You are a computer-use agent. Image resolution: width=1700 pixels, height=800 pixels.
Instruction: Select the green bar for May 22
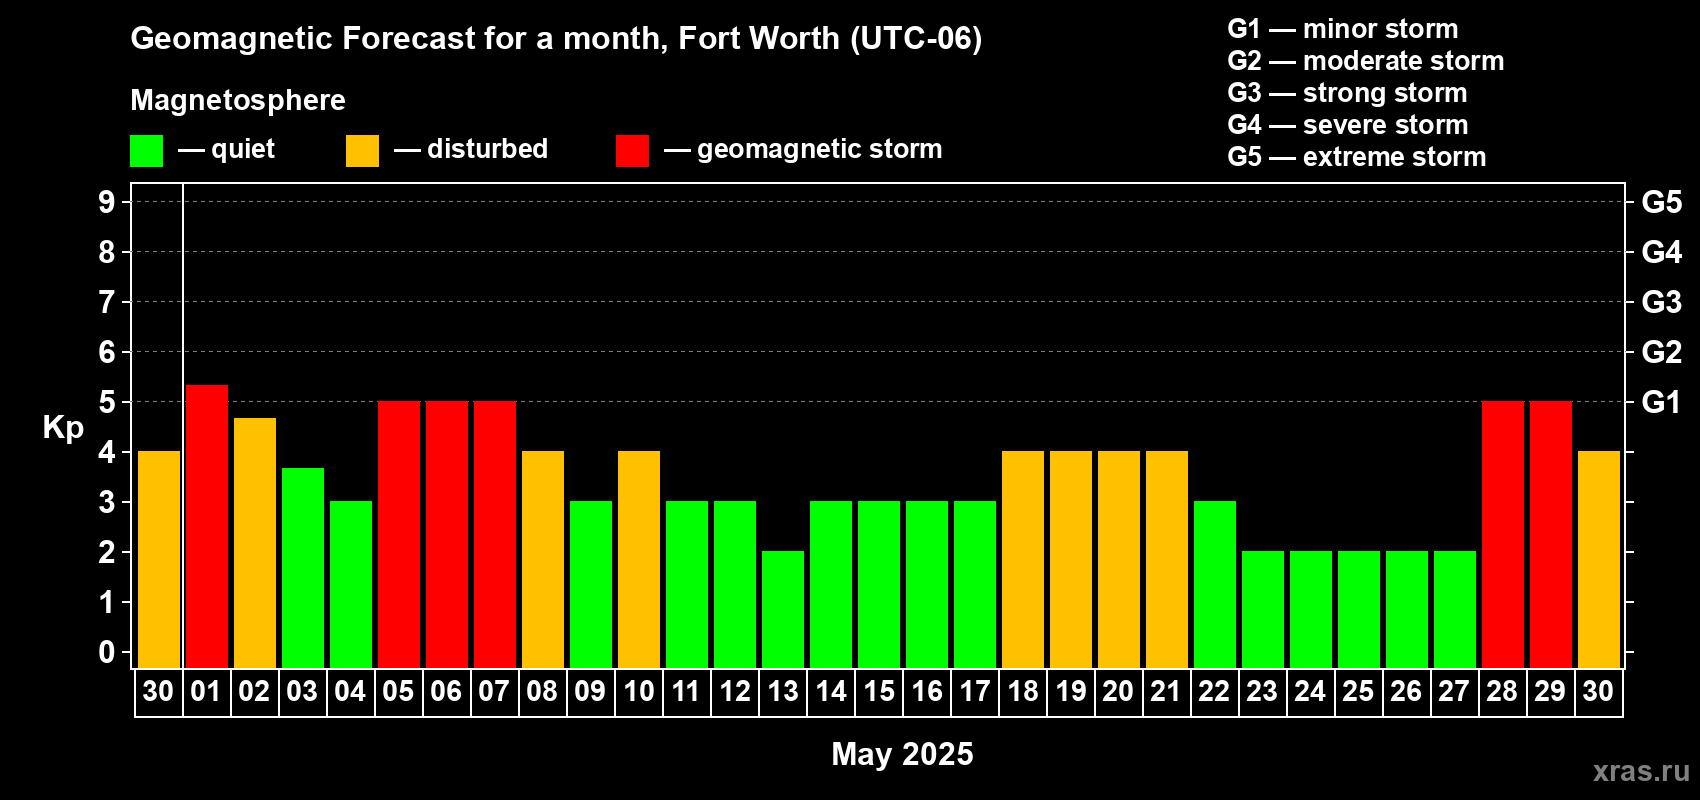[1215, 585]
